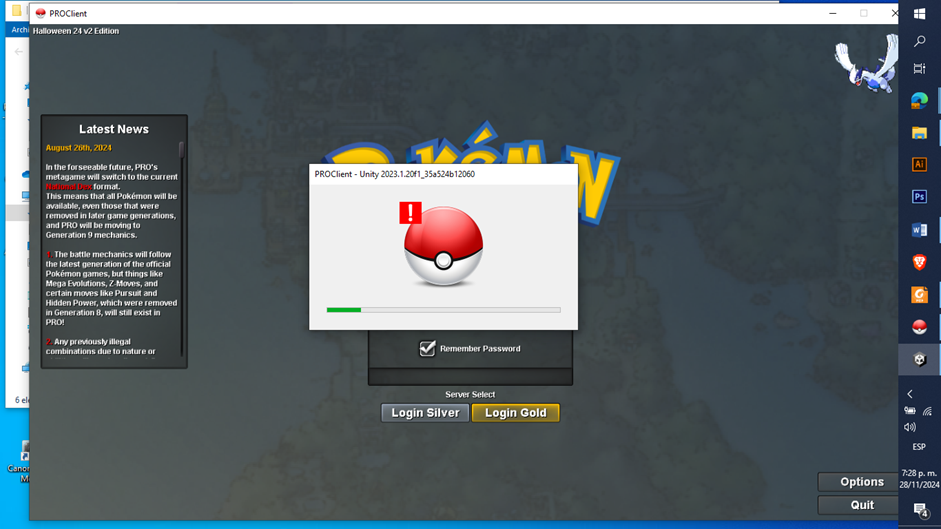Click the Latest News heading
This screenshot has width=941, height=529.
click(x=113, y=129)
